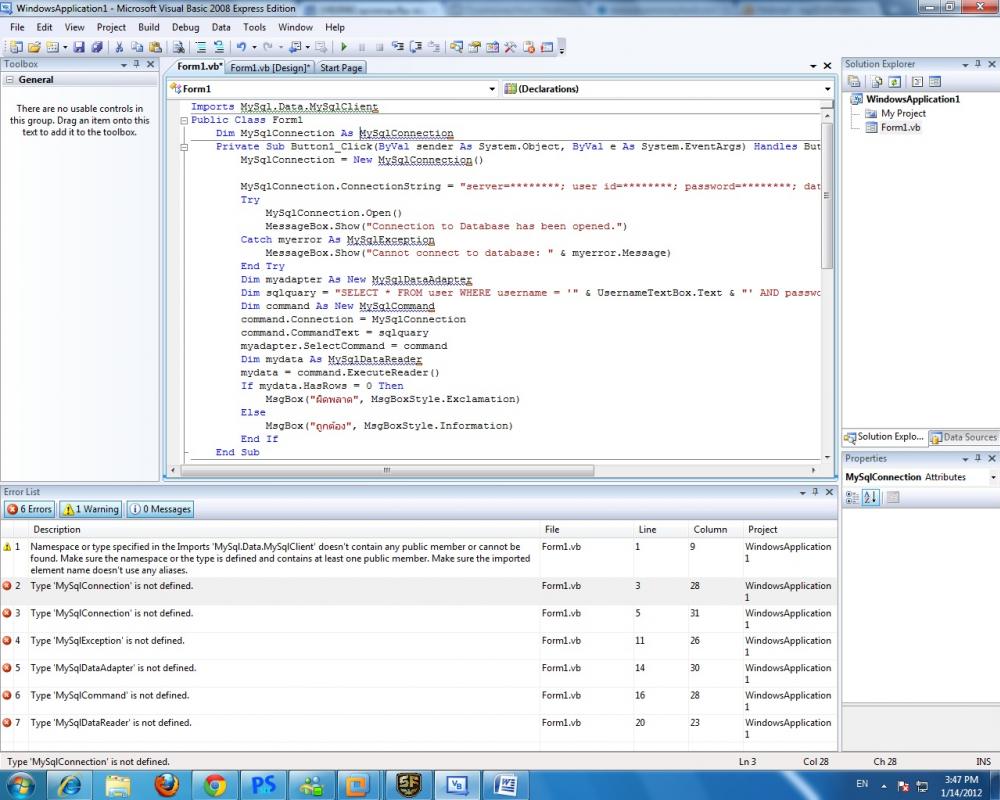Screen dimensions: 1000x800
Task: Click Refresh icon in Solution Explorer toolbar
Action: pyautogui.click(x=895, y=82)
